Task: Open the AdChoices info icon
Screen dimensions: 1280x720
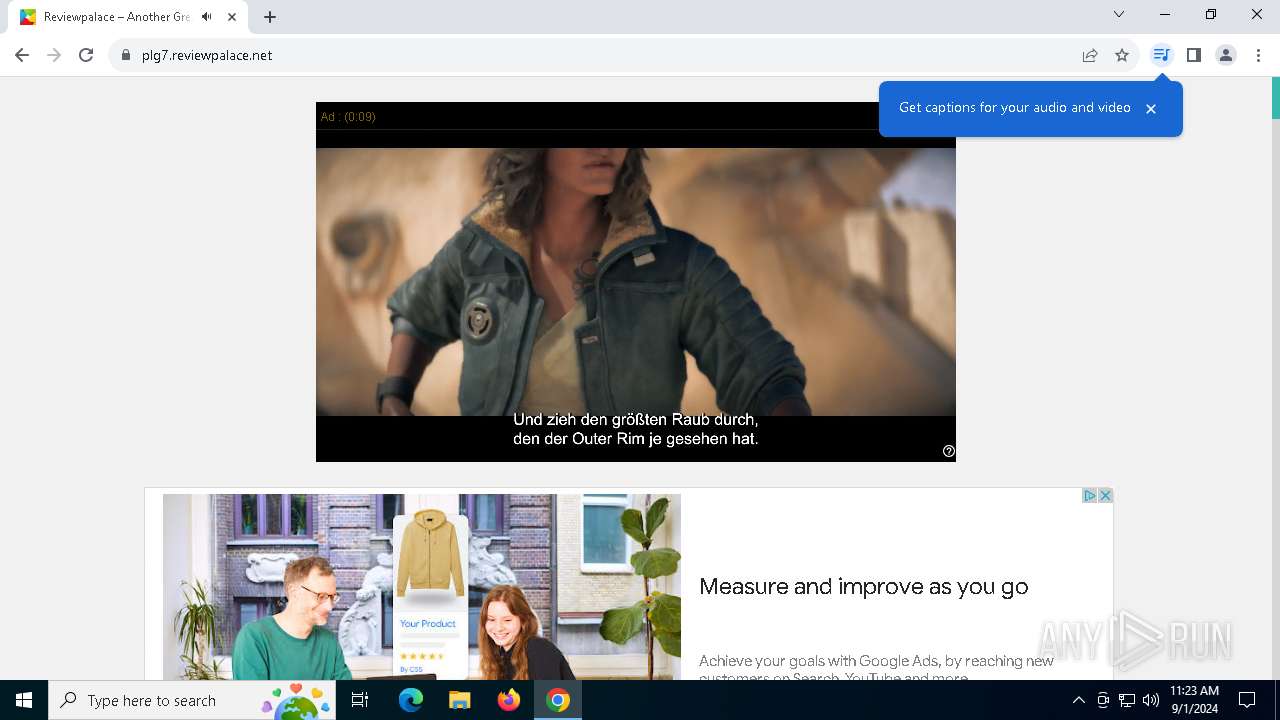Action: click(x=1090, y=496)
